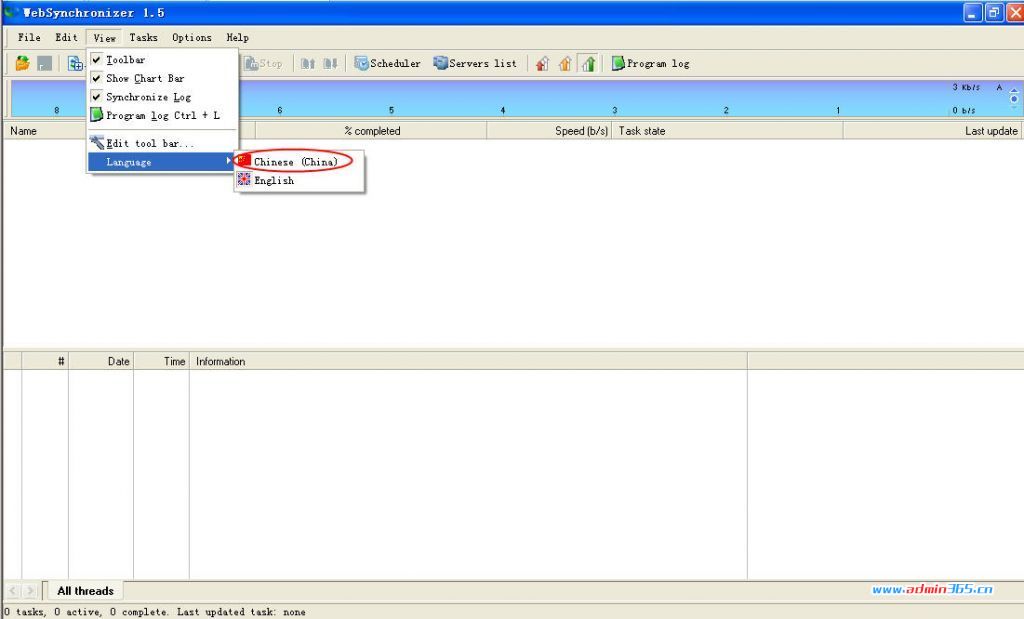This screenshot has height=619, width=1024.
Task: Click the move-down arrows toolbar icon
Action: click(330, 63)
